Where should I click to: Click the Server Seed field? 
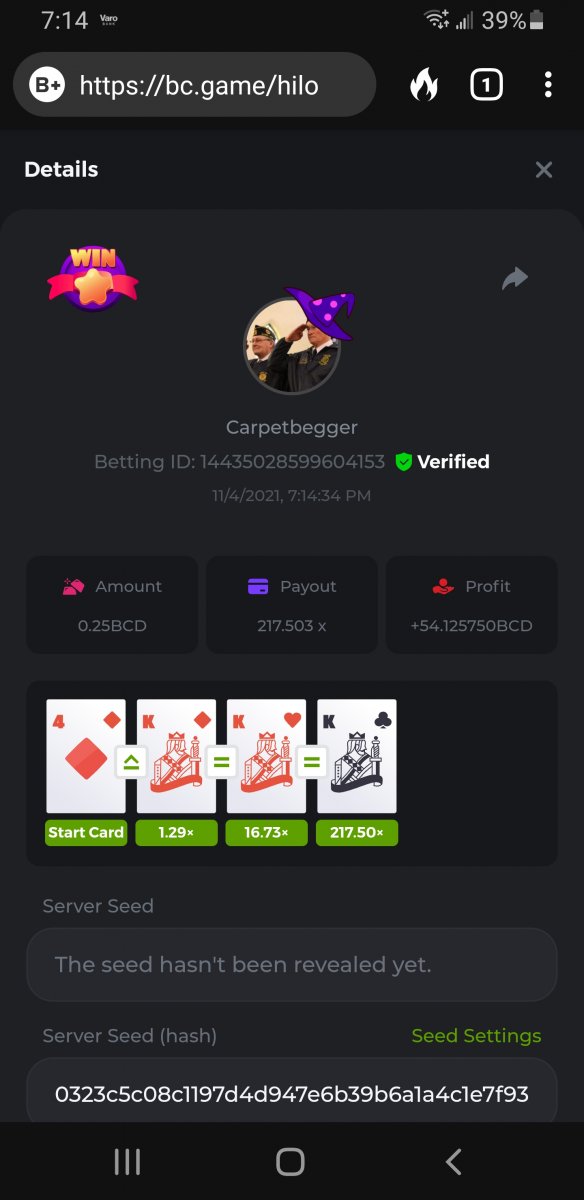click(292, 965)
